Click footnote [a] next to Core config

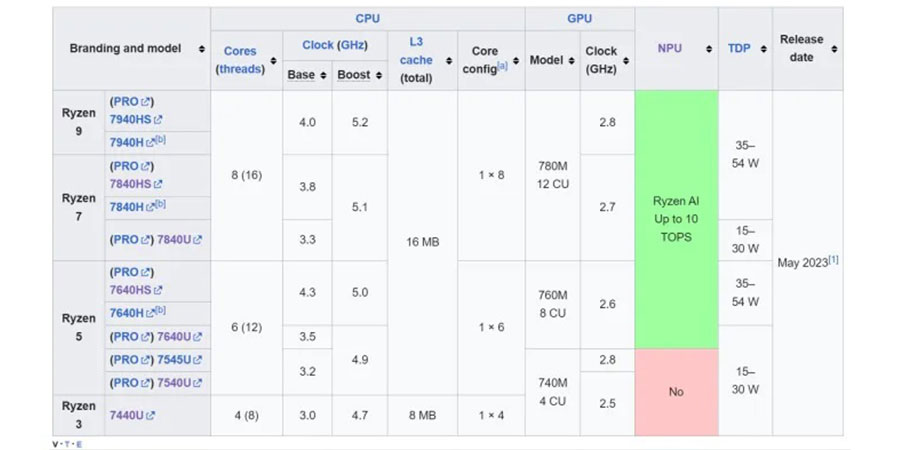click(502, 66)
